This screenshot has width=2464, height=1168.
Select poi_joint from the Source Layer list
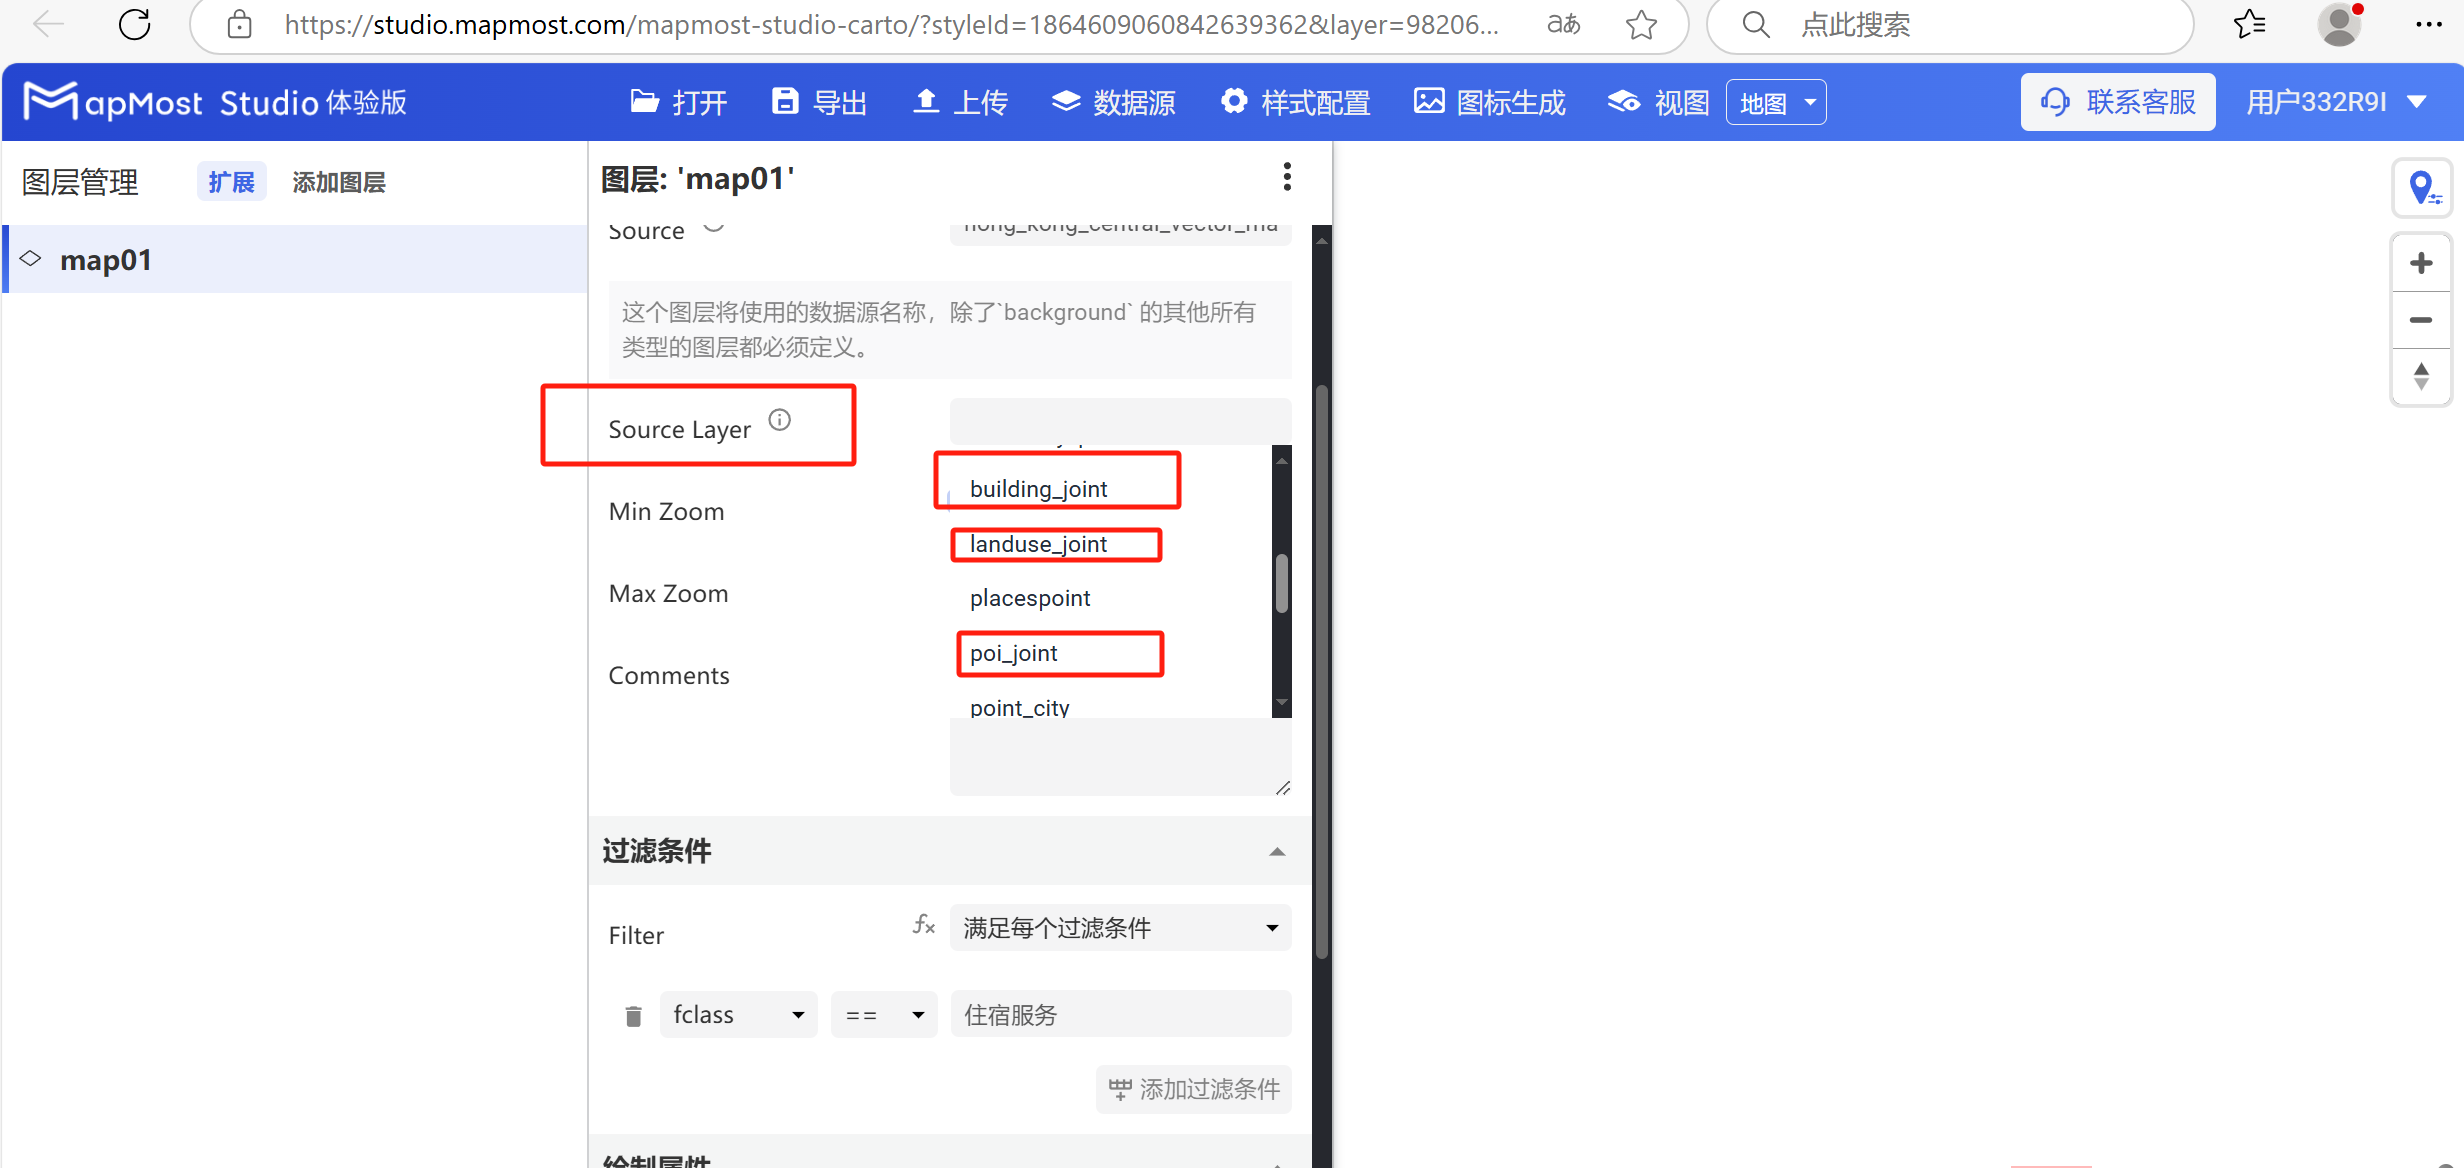pos(1013,653)
